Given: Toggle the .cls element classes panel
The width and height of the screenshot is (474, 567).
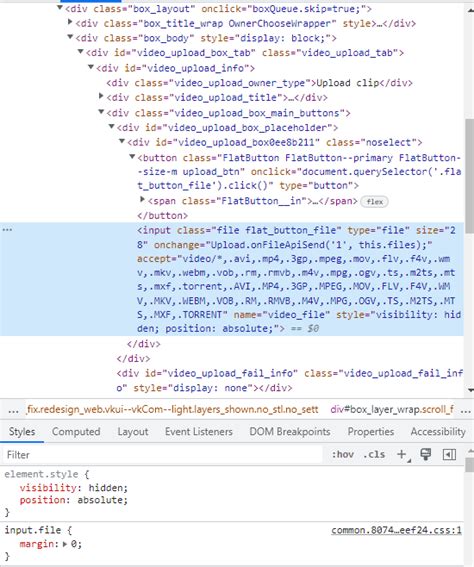Looking at the screenshot, I should [374, 455].
